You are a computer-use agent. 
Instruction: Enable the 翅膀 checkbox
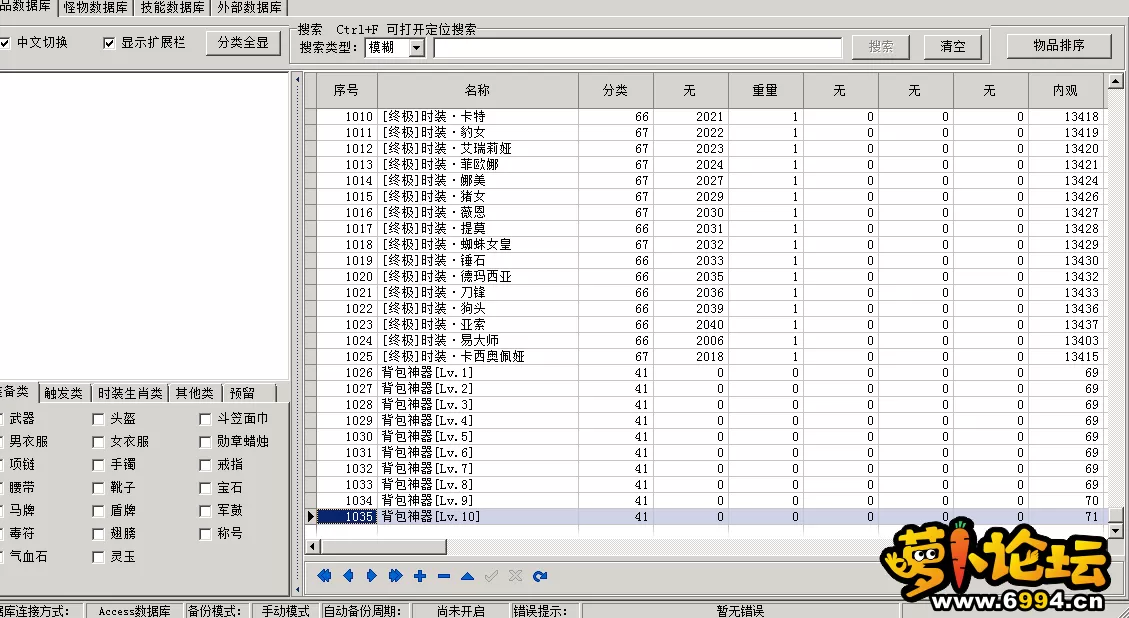coord(99,534)
